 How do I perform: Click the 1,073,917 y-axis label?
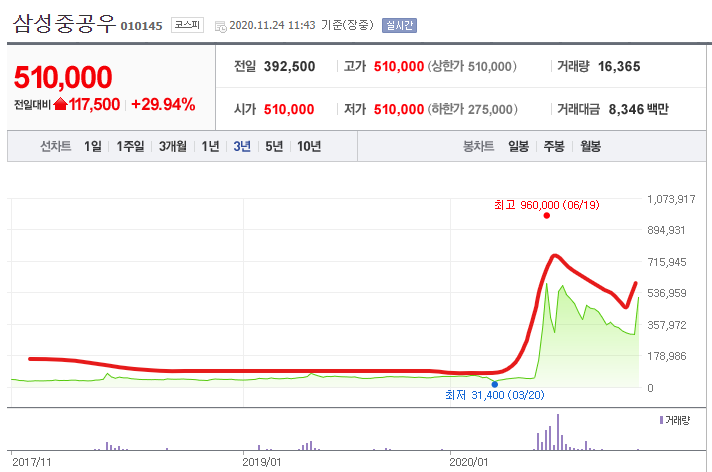tap(671, 199)
